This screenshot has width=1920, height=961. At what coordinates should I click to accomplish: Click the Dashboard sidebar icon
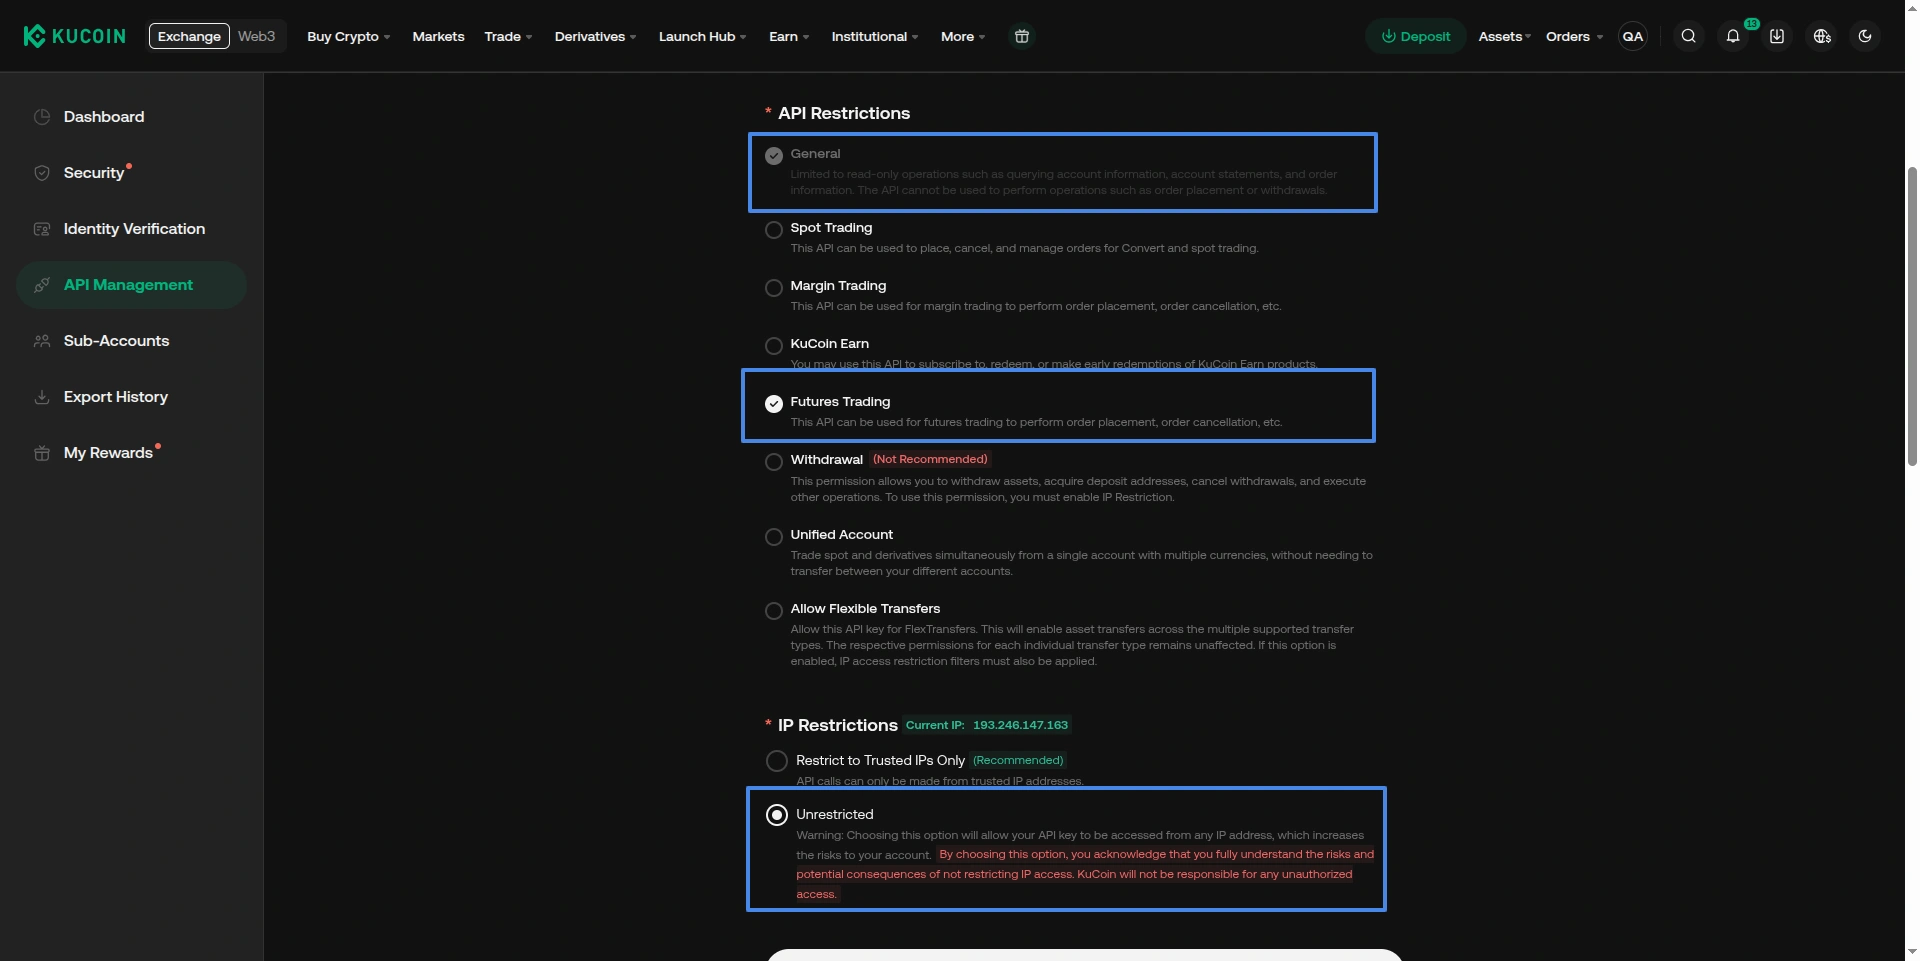coord(42,117)
